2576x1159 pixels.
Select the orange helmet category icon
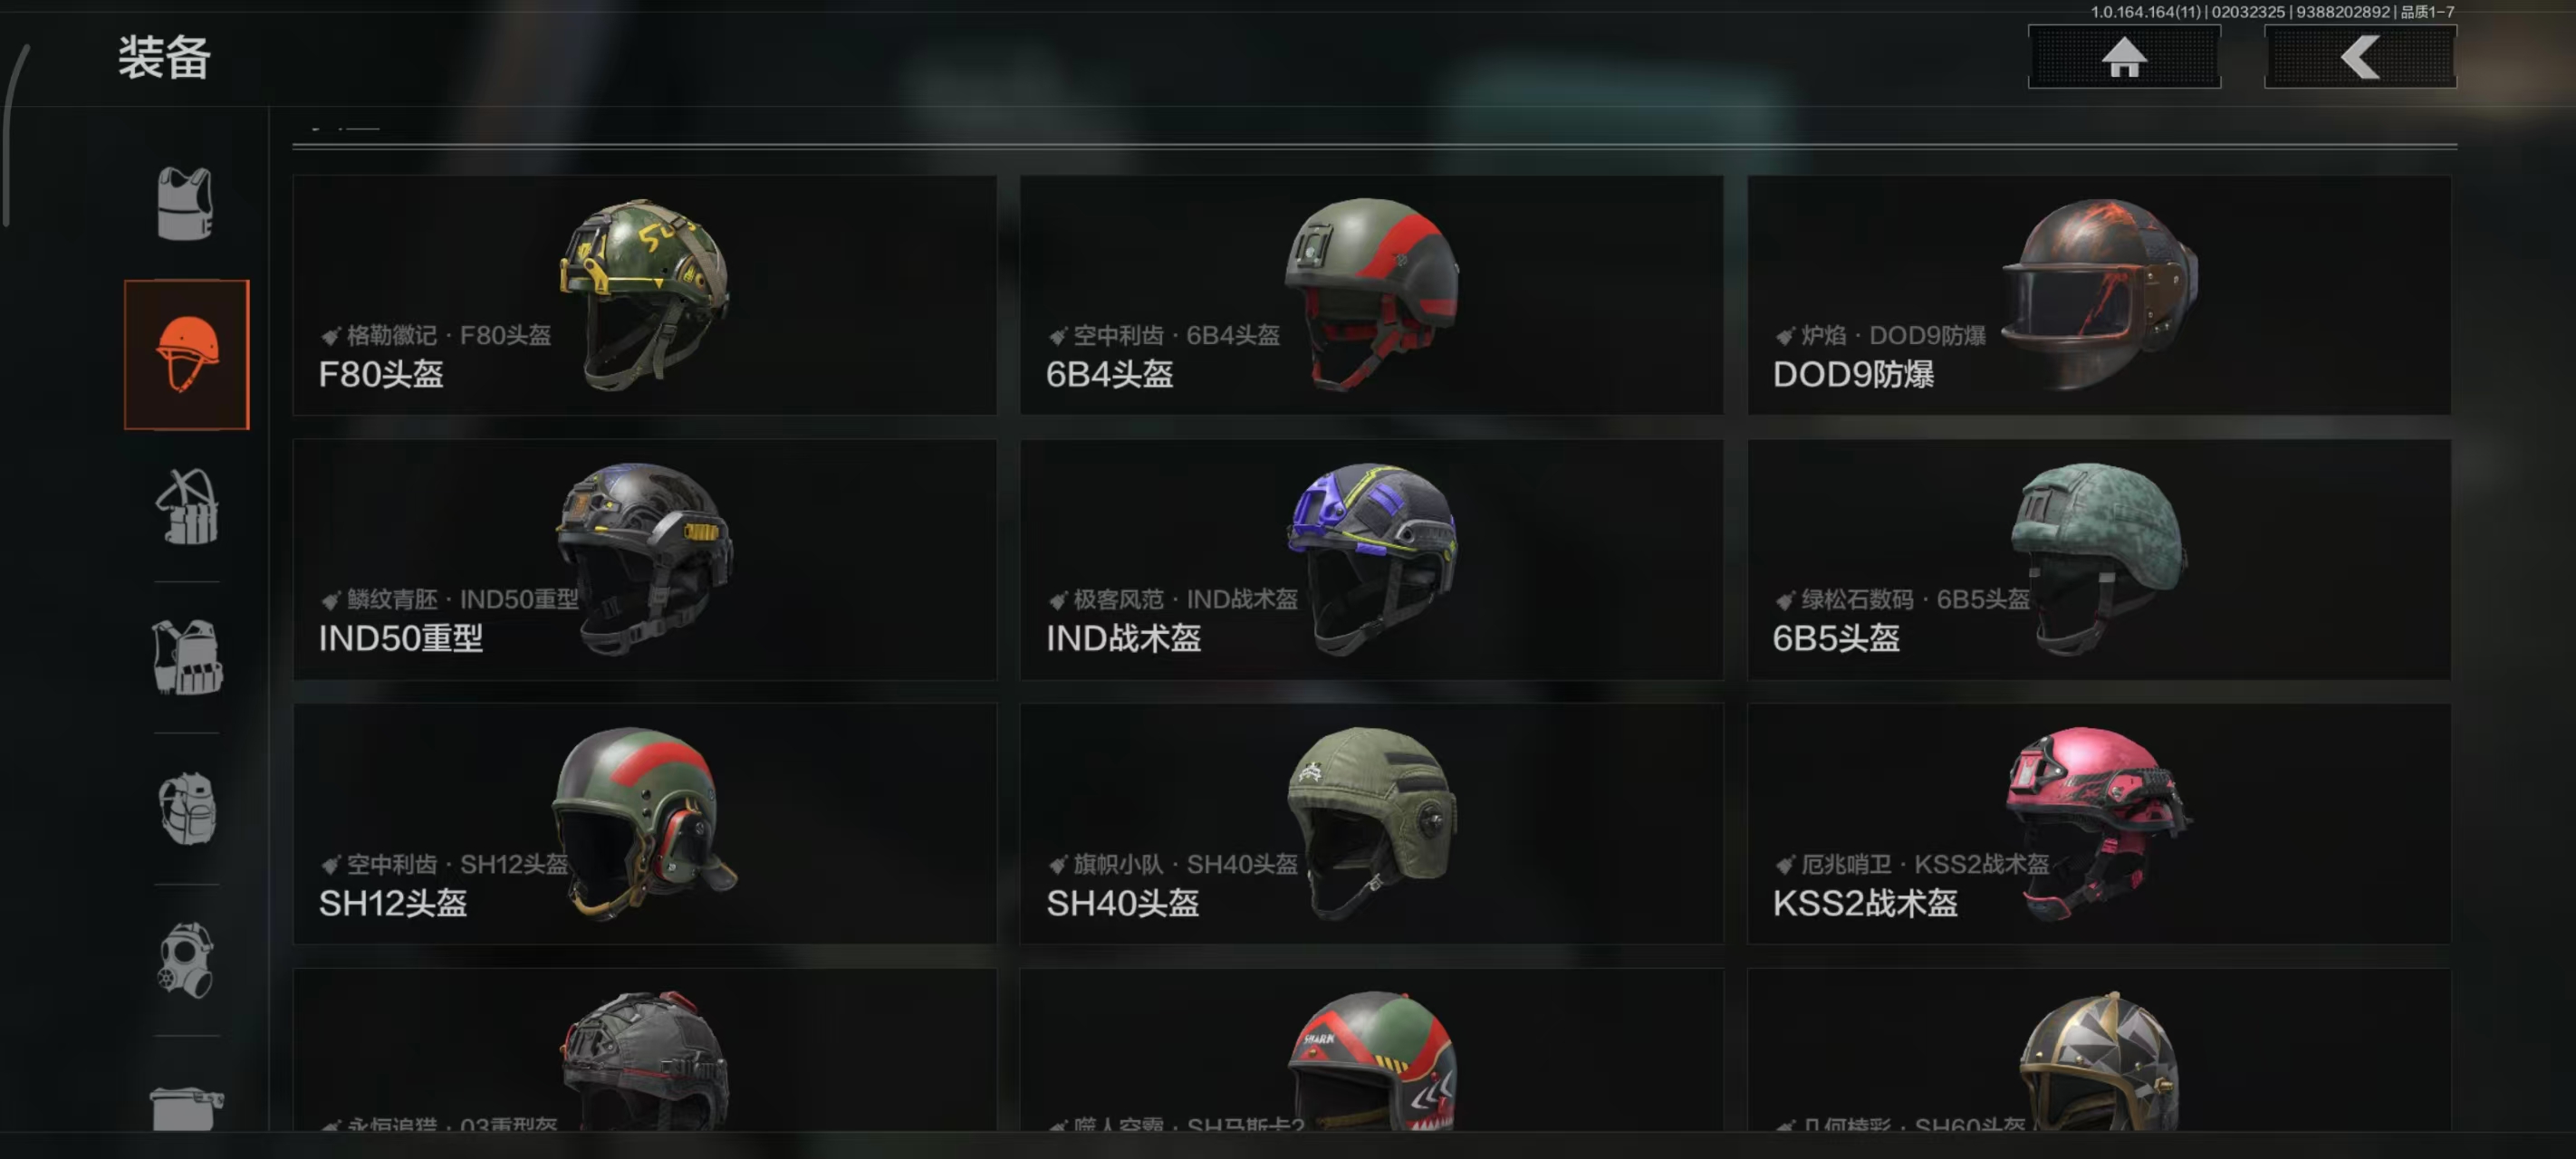(x=187, y=355)
